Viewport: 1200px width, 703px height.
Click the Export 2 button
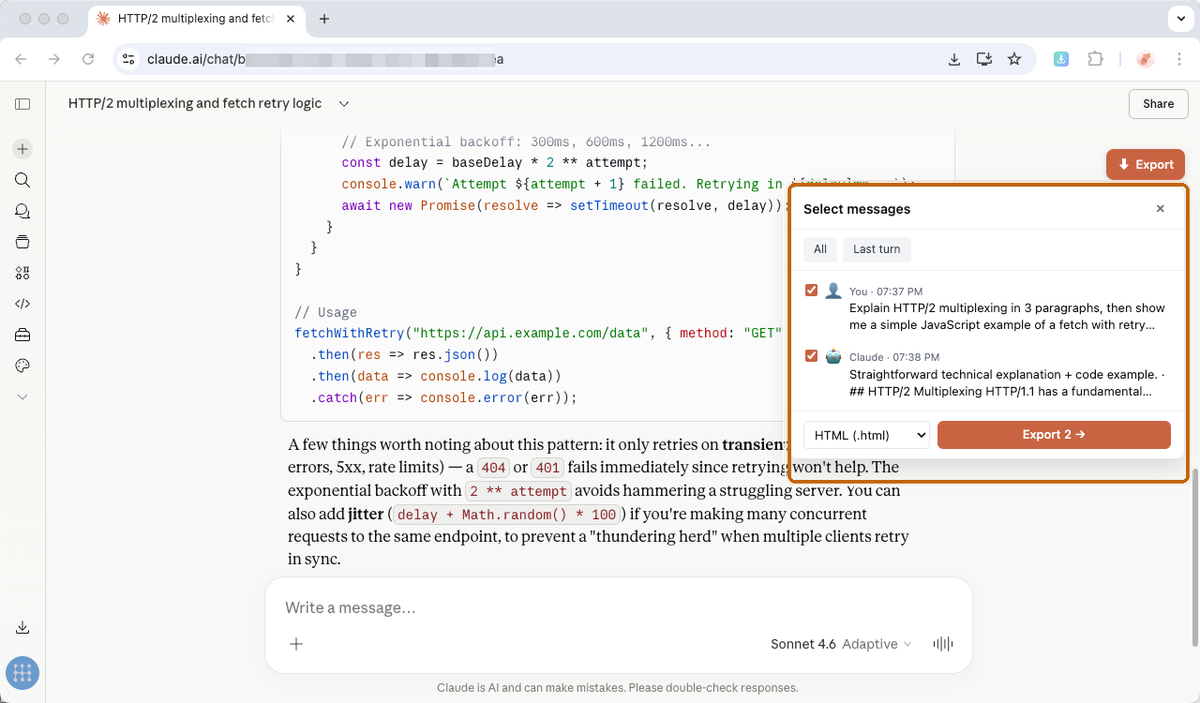(x=1054, y=435)
